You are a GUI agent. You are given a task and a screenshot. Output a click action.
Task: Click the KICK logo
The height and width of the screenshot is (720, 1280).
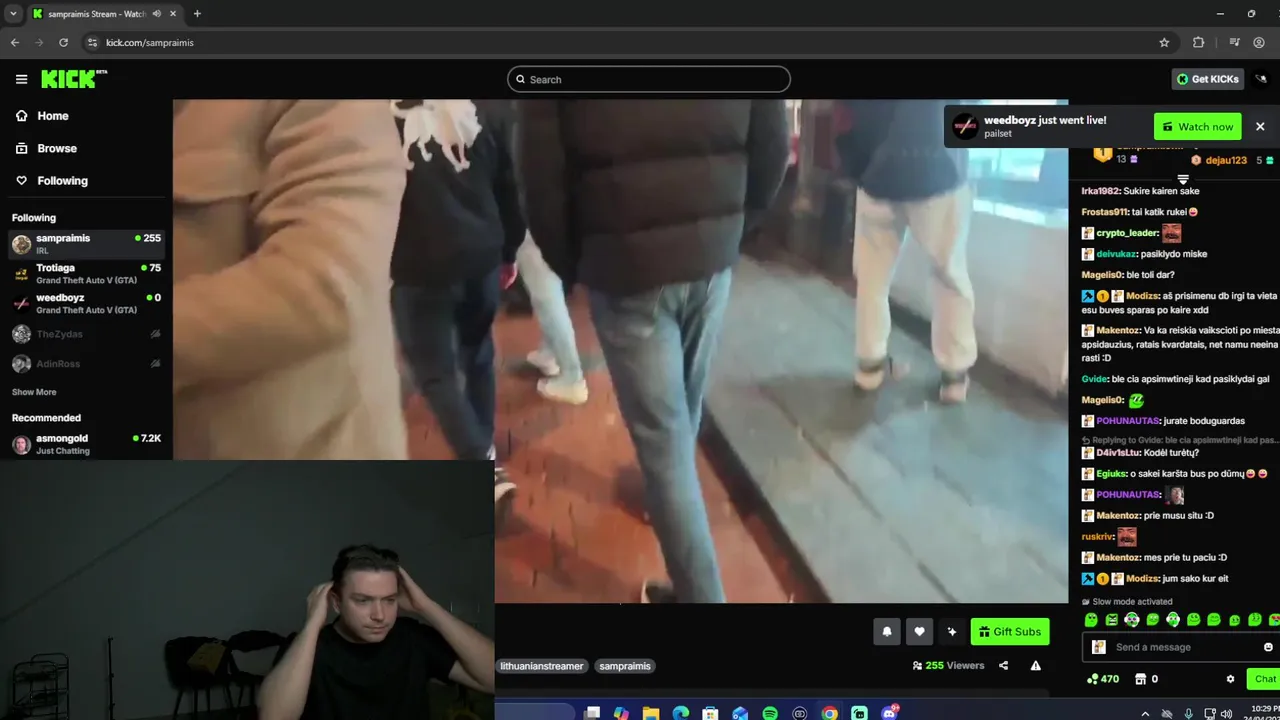[73, 79]
